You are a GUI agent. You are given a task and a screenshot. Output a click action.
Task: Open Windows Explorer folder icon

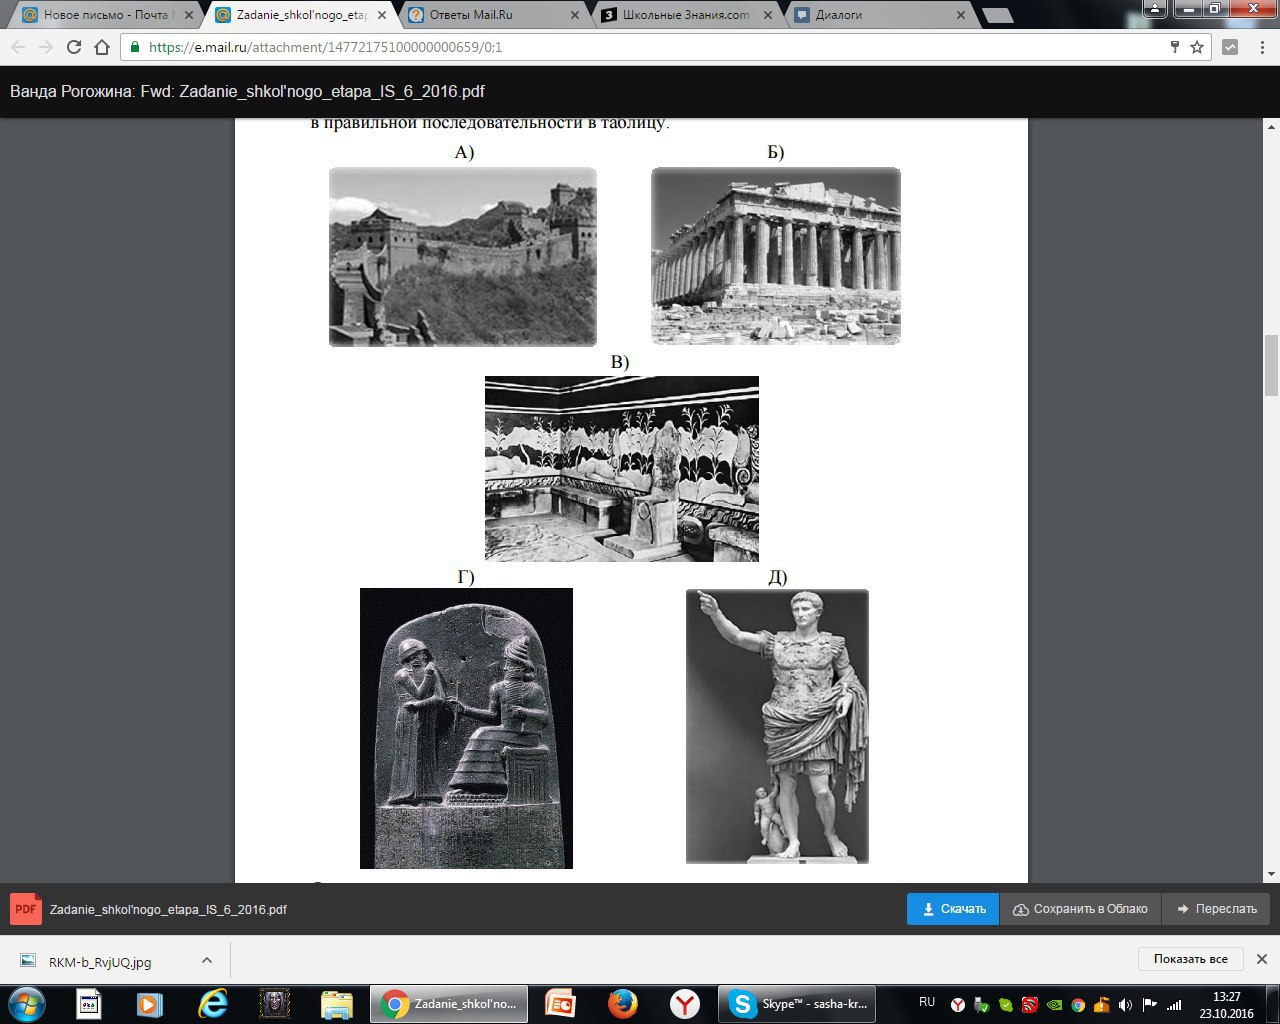click(x=336, y=1004)
